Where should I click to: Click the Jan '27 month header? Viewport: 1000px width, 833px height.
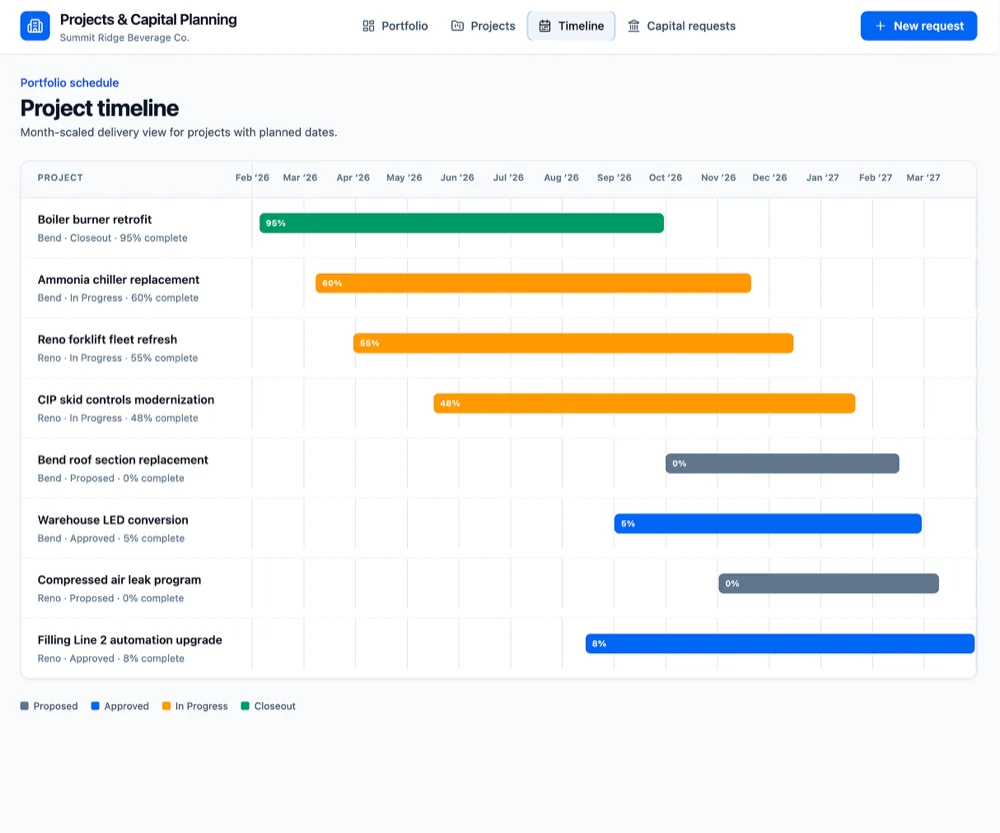(822, 178)
